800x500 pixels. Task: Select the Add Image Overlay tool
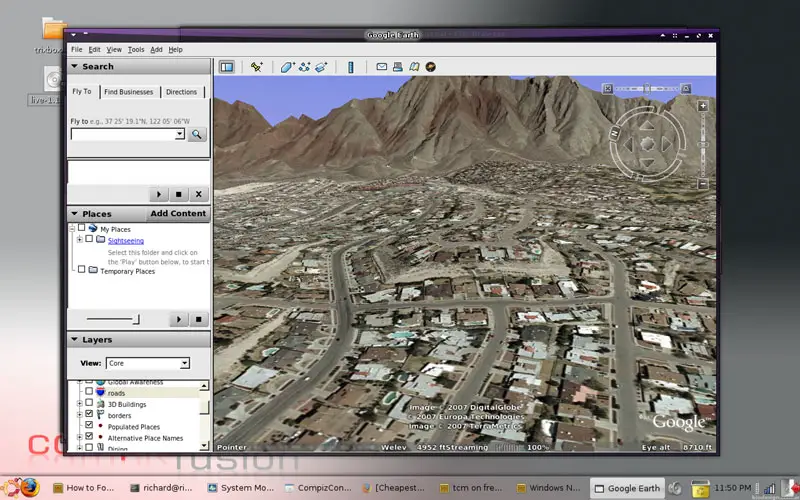point(321,67)
